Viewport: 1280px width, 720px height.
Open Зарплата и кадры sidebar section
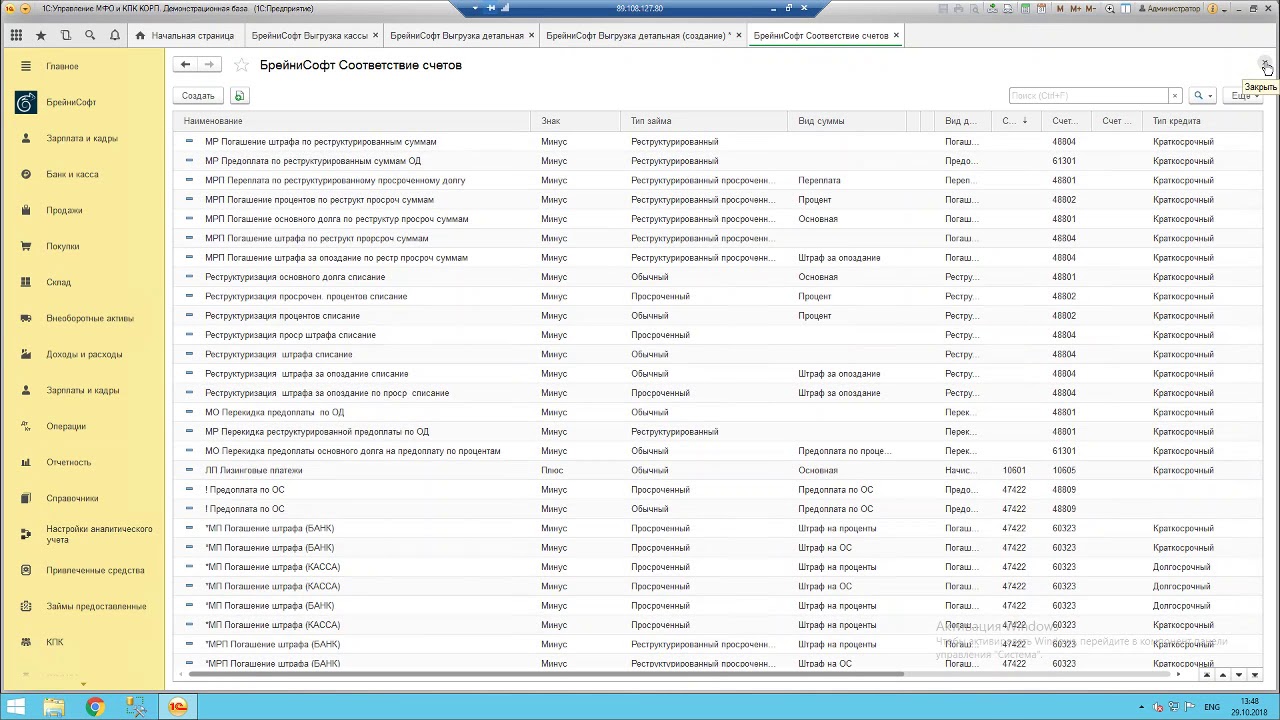[82, 138]
